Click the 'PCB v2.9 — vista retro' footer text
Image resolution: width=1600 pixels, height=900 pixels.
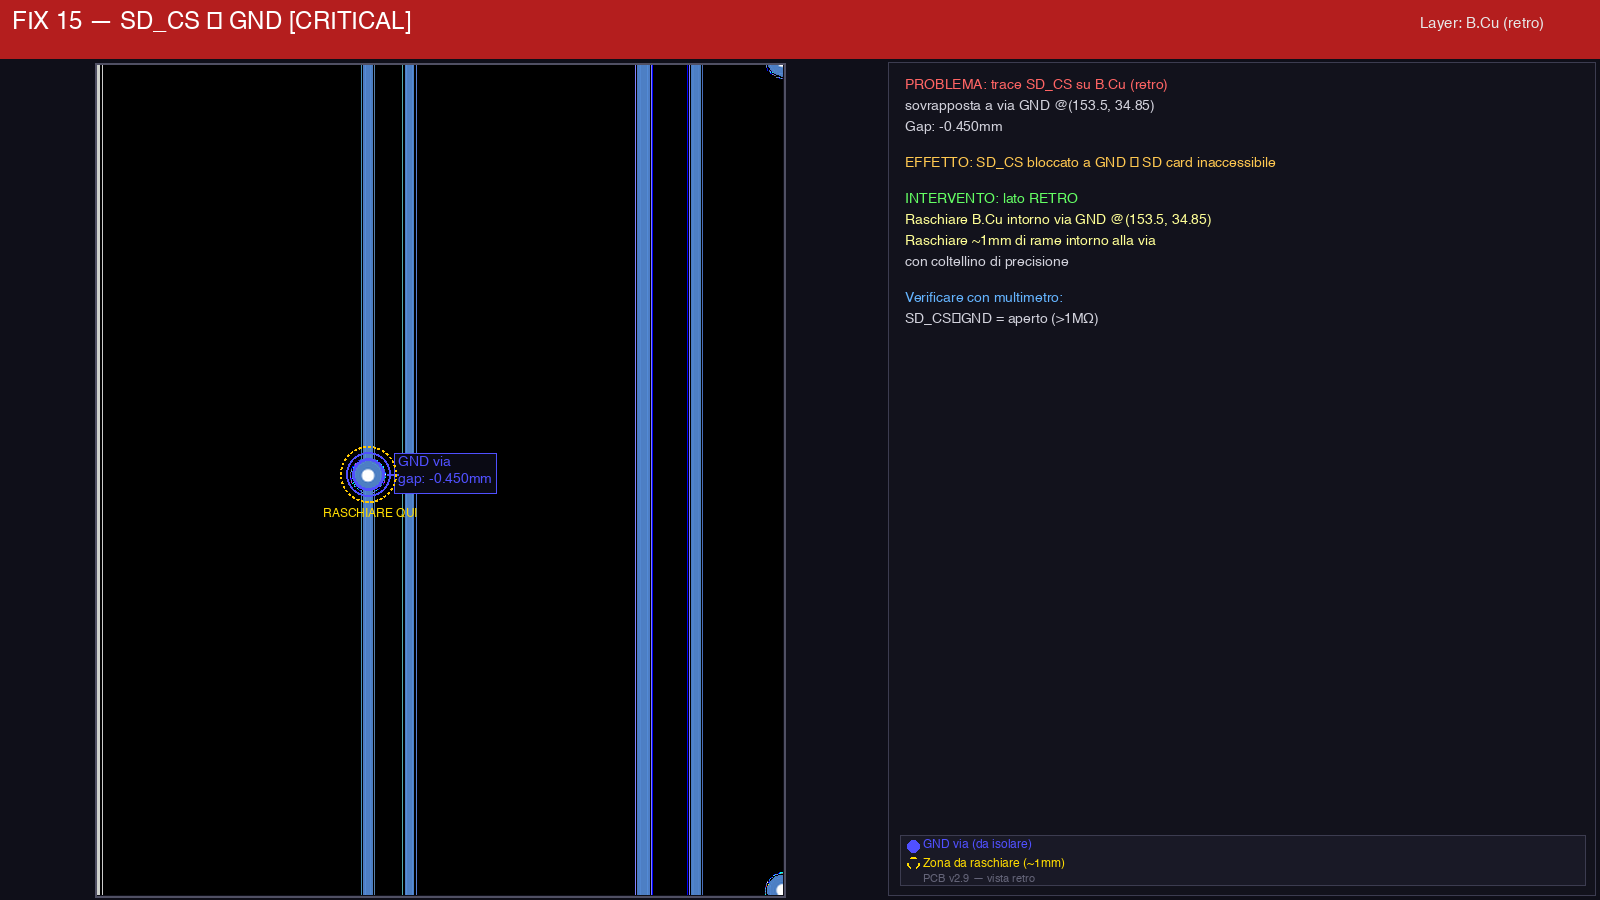(x=978, y=878)
